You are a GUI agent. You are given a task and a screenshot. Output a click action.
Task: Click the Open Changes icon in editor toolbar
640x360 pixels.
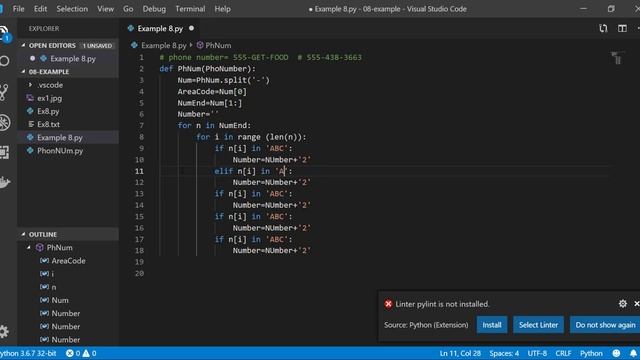point(603,28)
